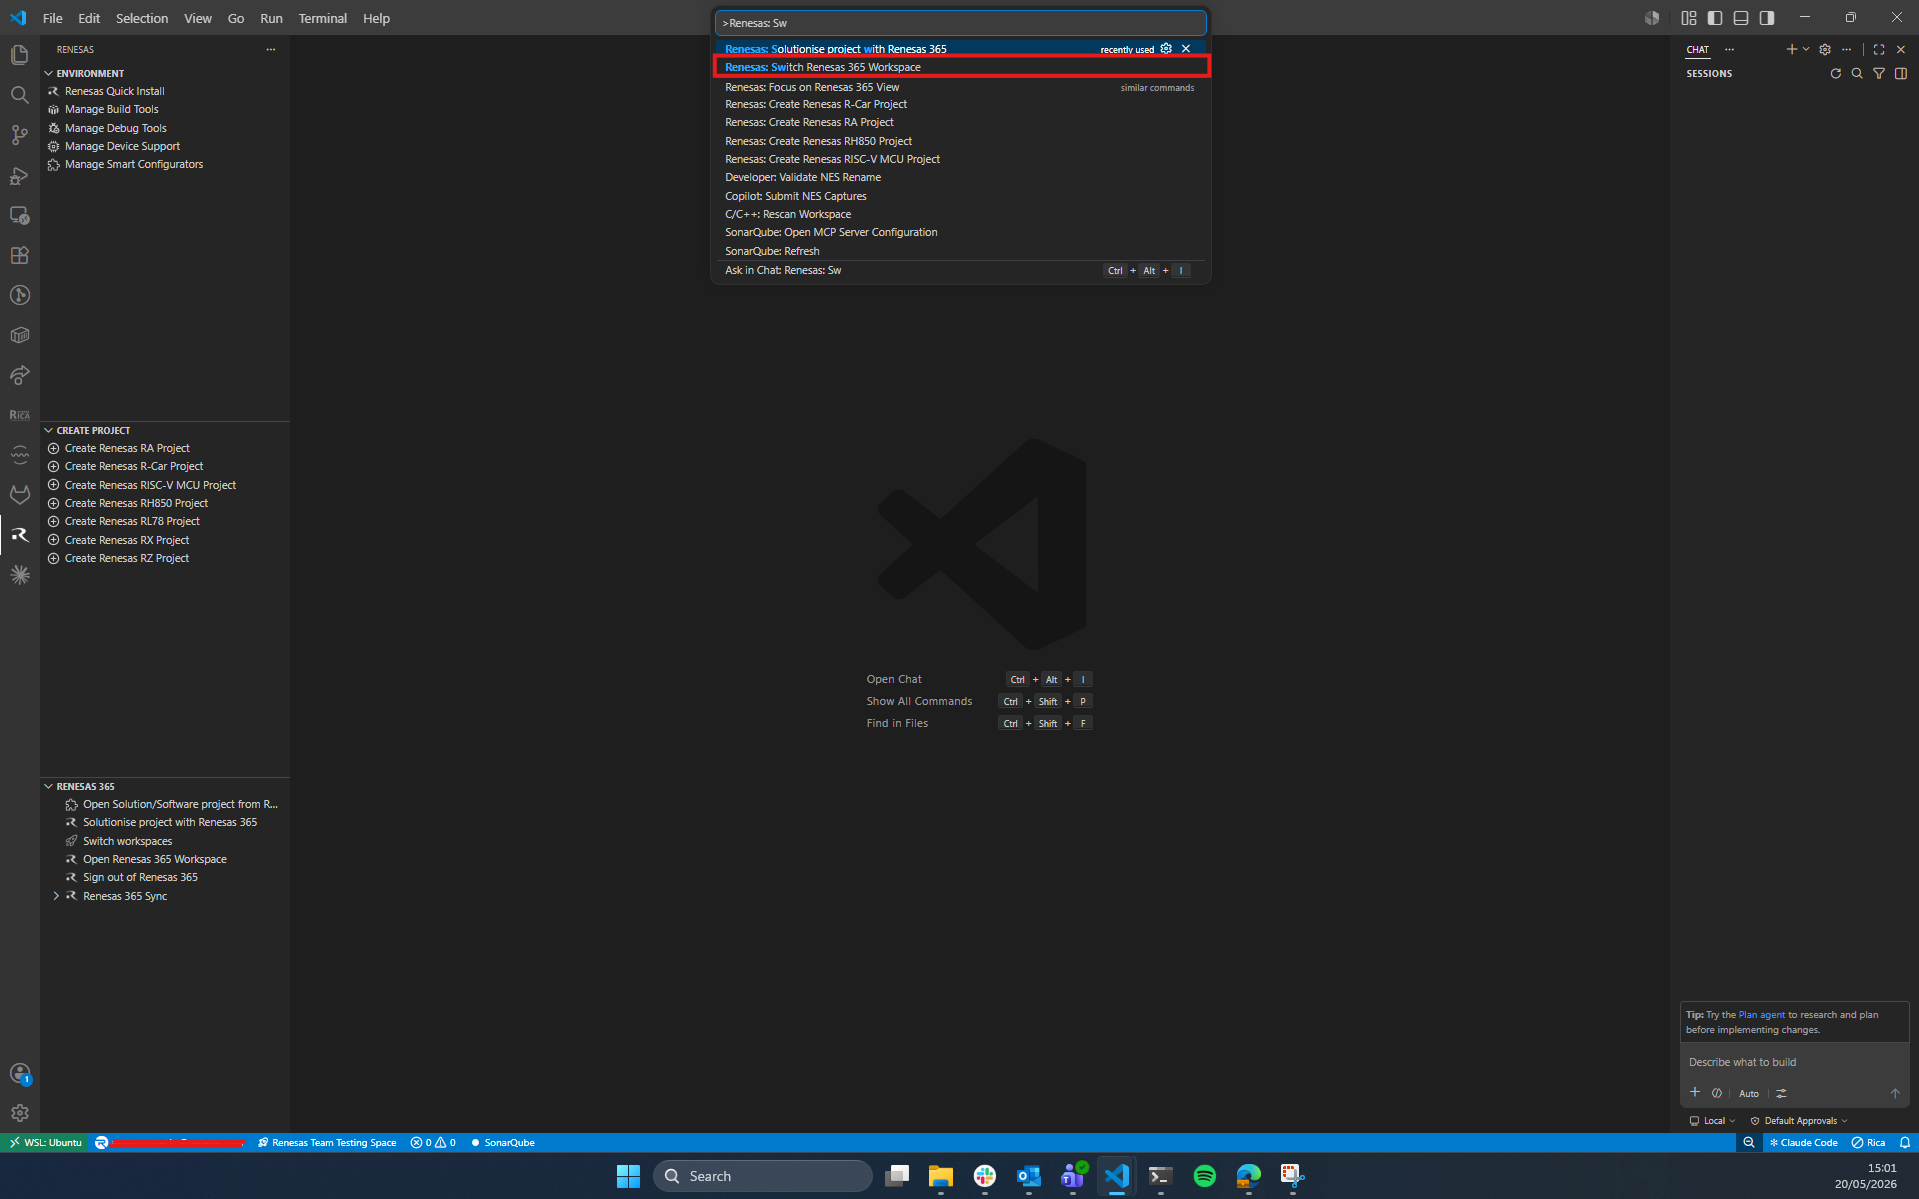Filter chat sessions

(1879, 73)
